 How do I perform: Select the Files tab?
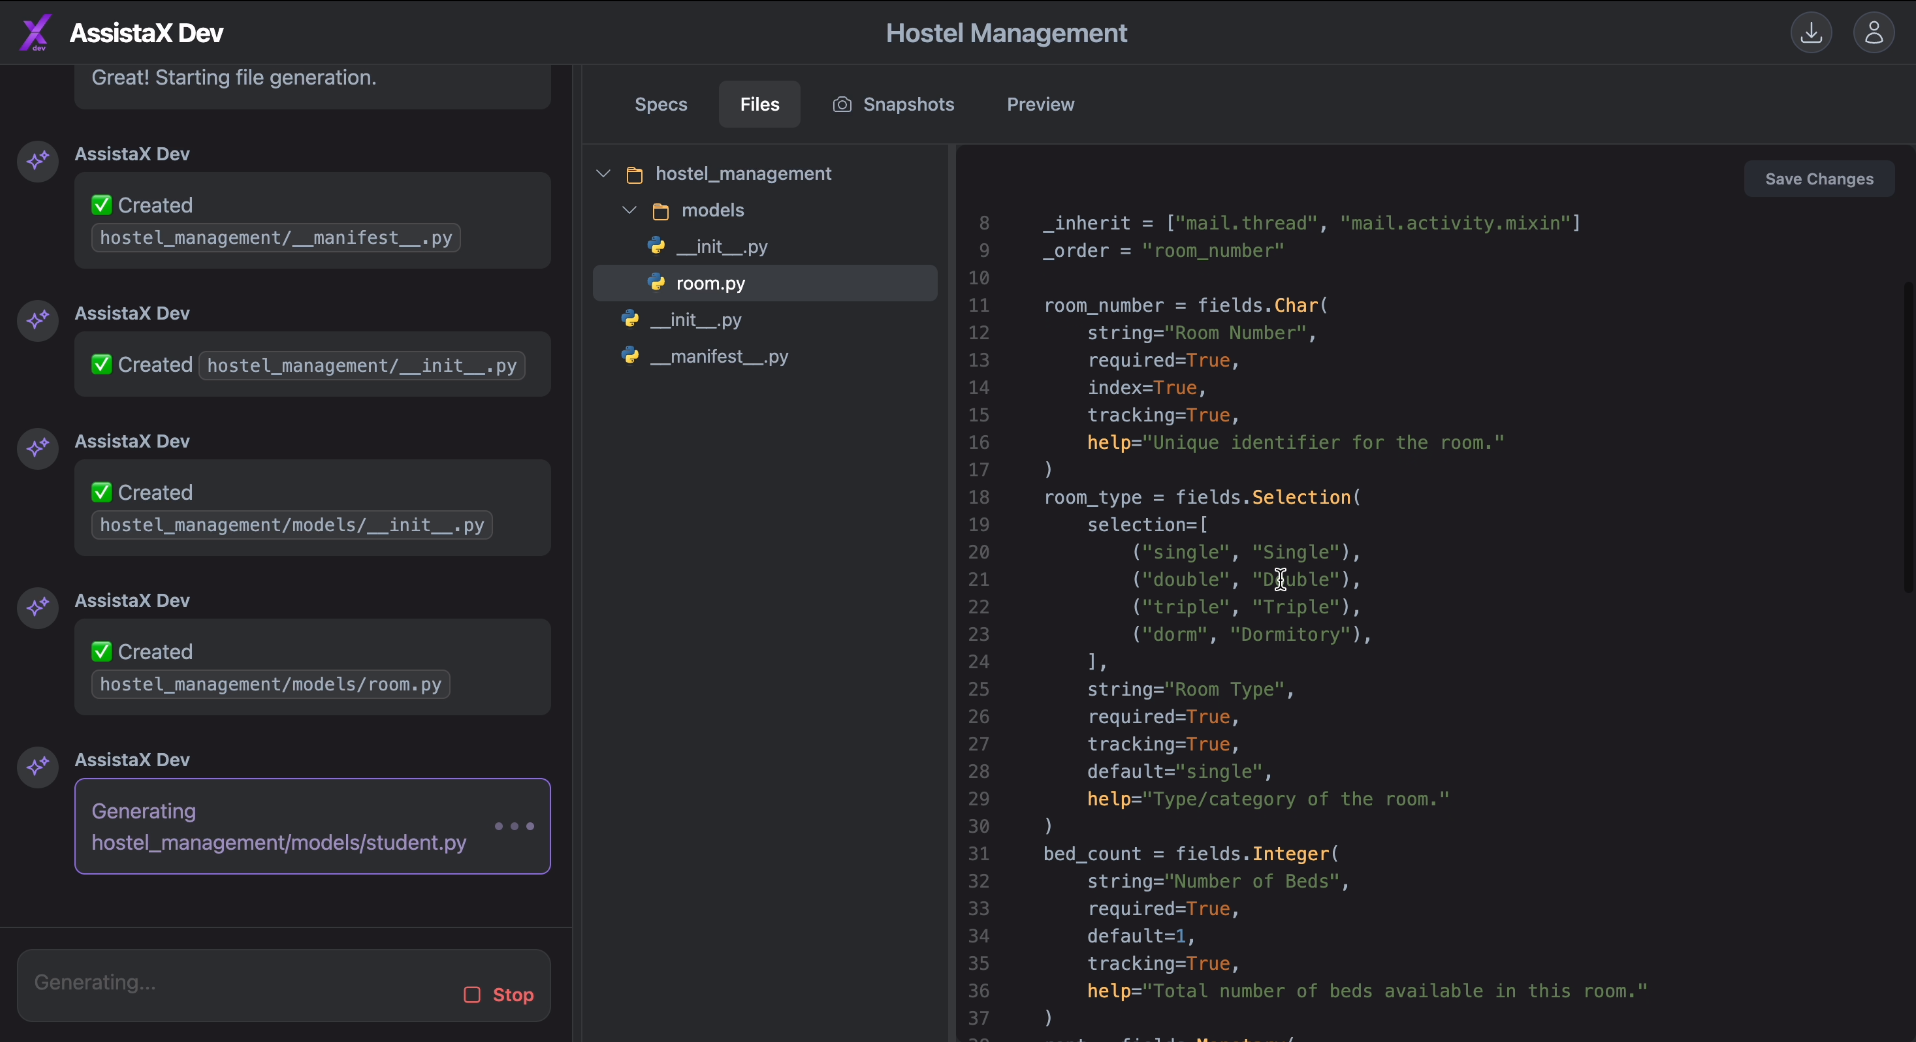click(x=760, y=105)
